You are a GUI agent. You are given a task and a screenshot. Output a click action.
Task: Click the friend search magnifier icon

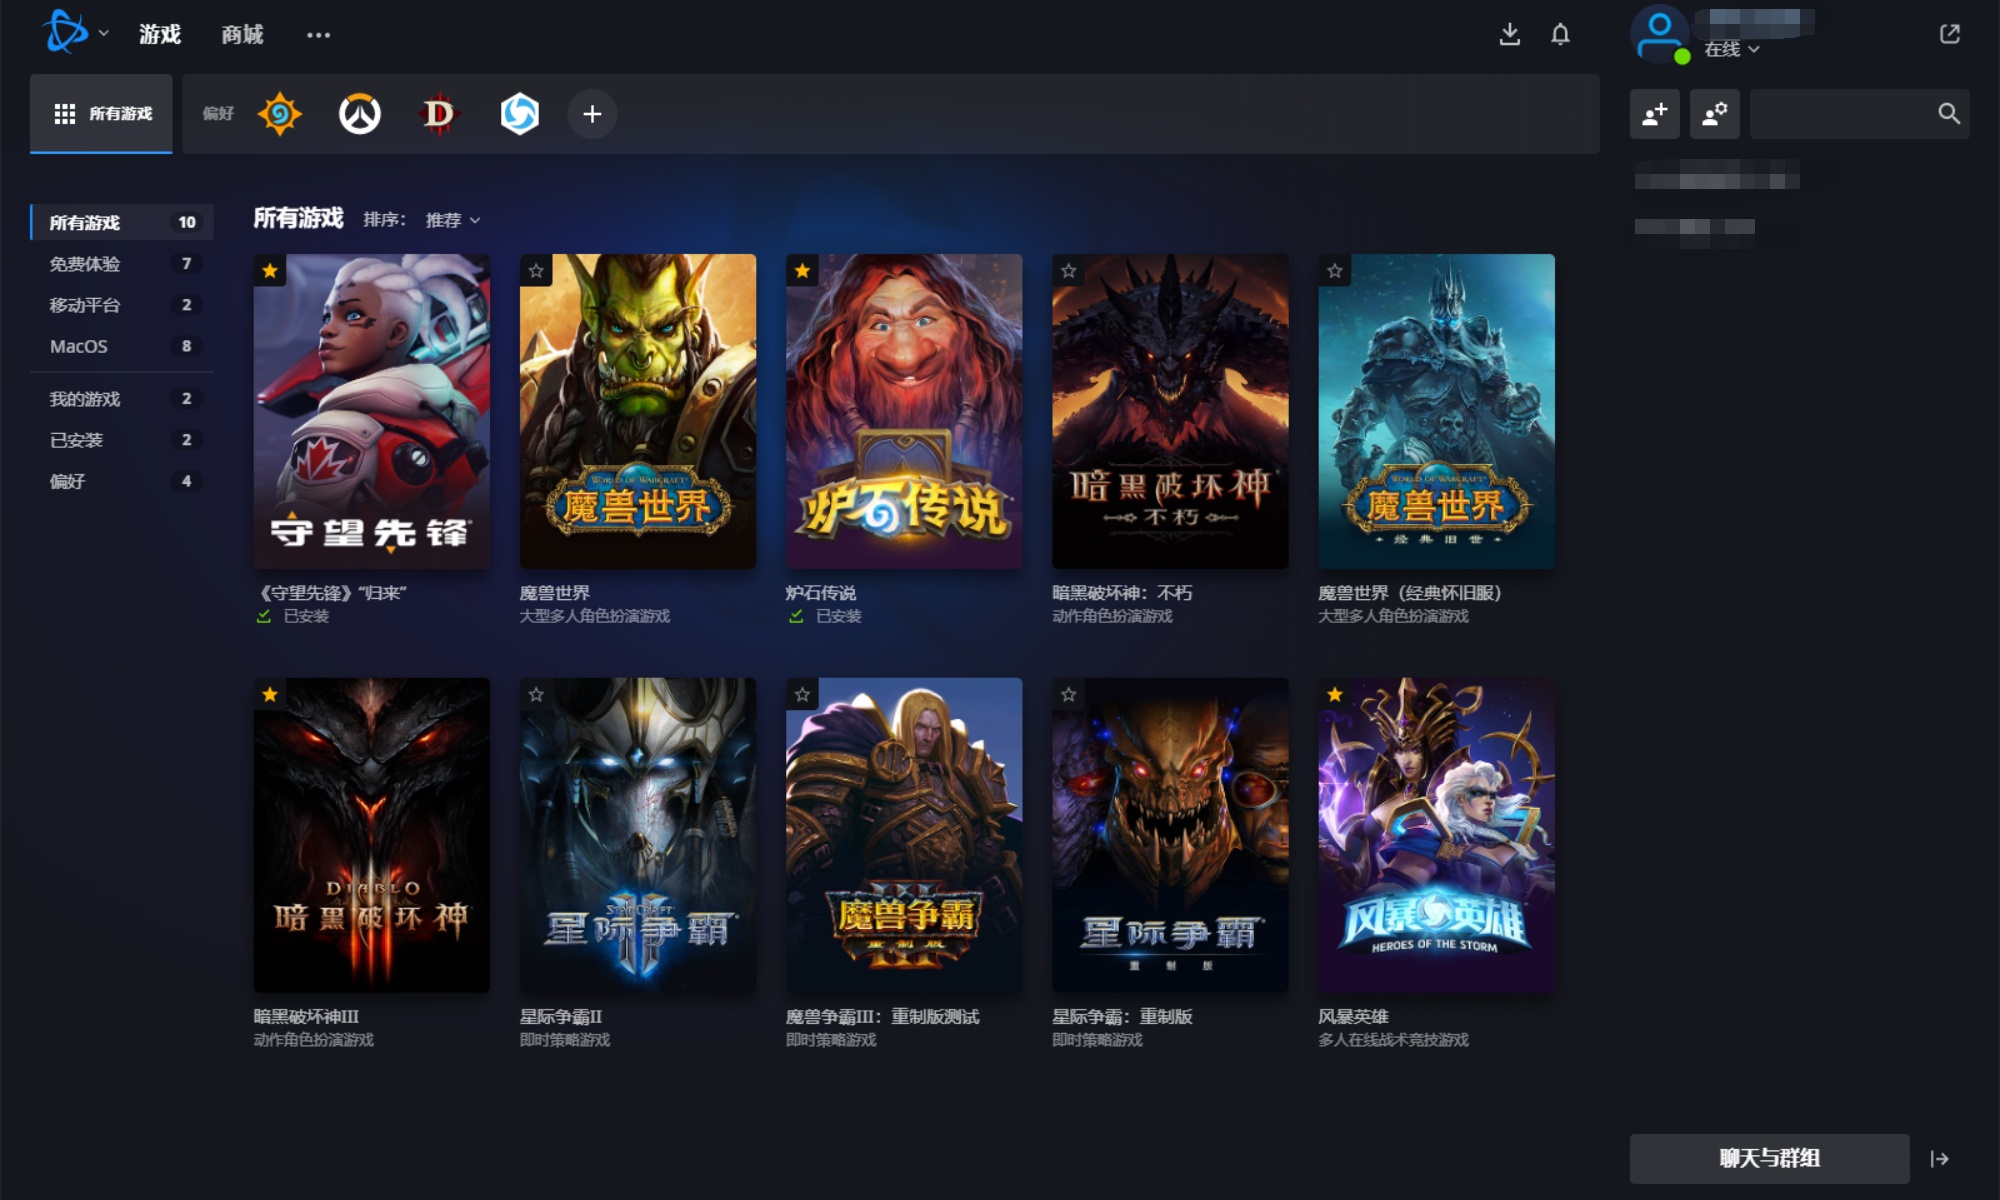(1948, 114)
